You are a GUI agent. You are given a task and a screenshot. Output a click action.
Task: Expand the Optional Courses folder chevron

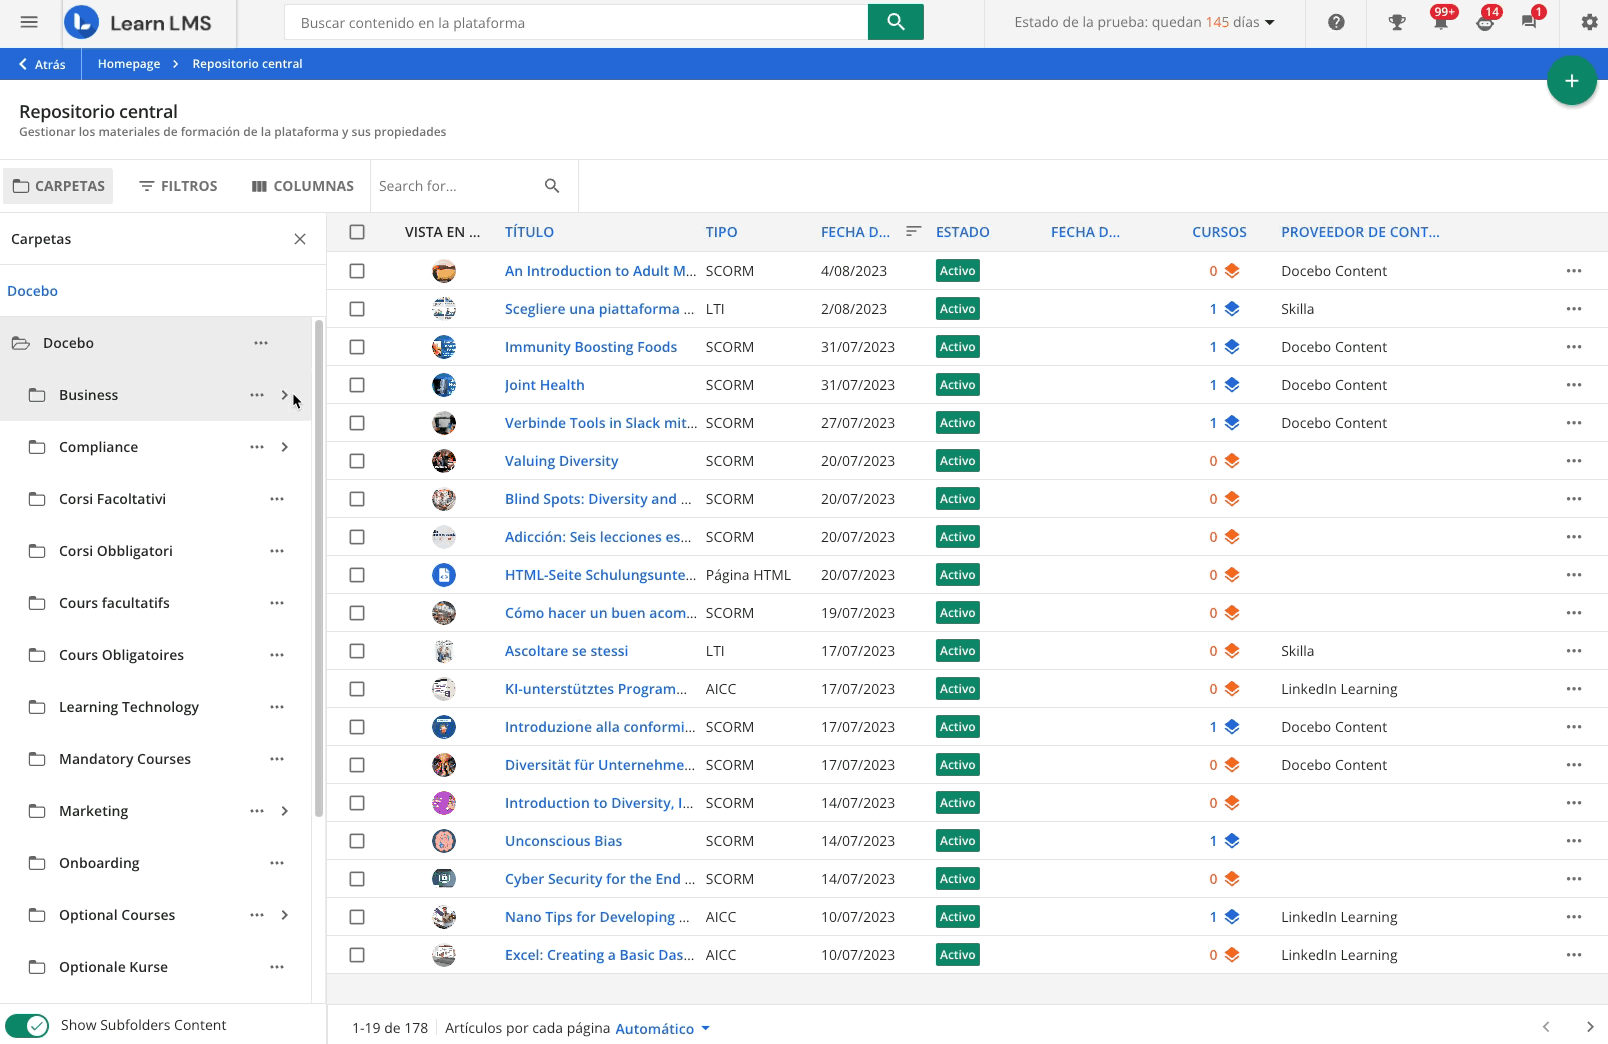click(285, 915)
